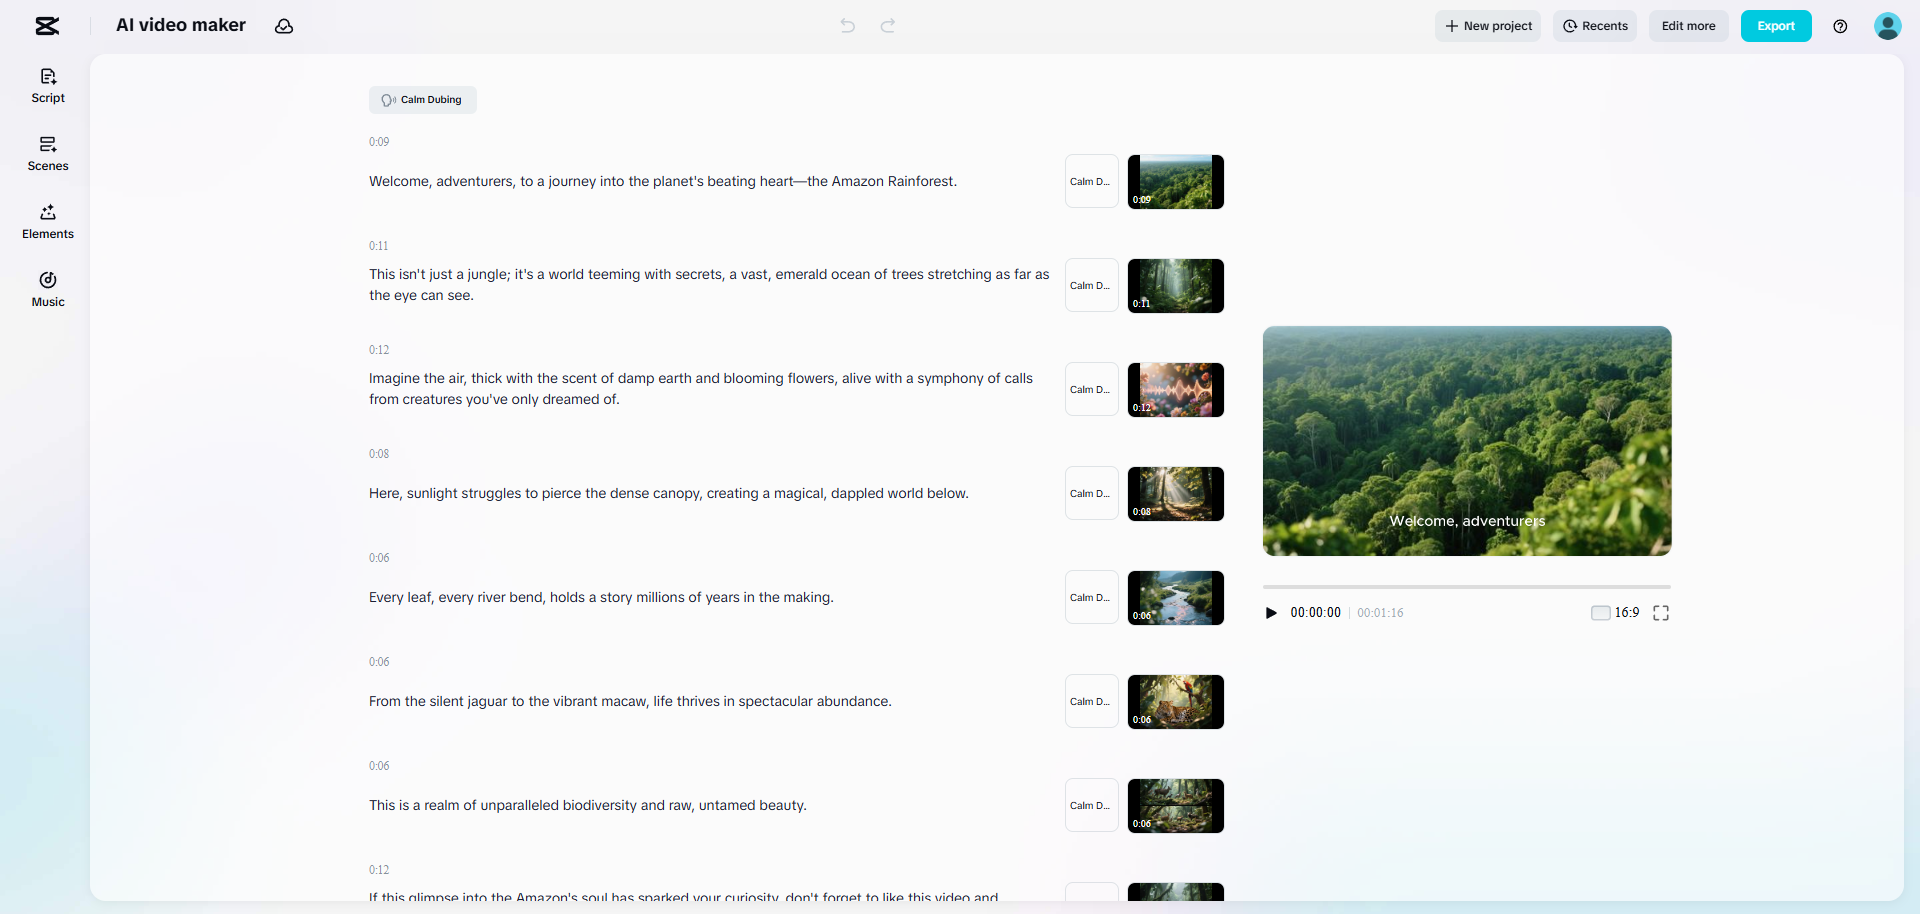Open the 16:9 aspect ratio selector
Screen dimensions: 1920x914
(1615, 613)
